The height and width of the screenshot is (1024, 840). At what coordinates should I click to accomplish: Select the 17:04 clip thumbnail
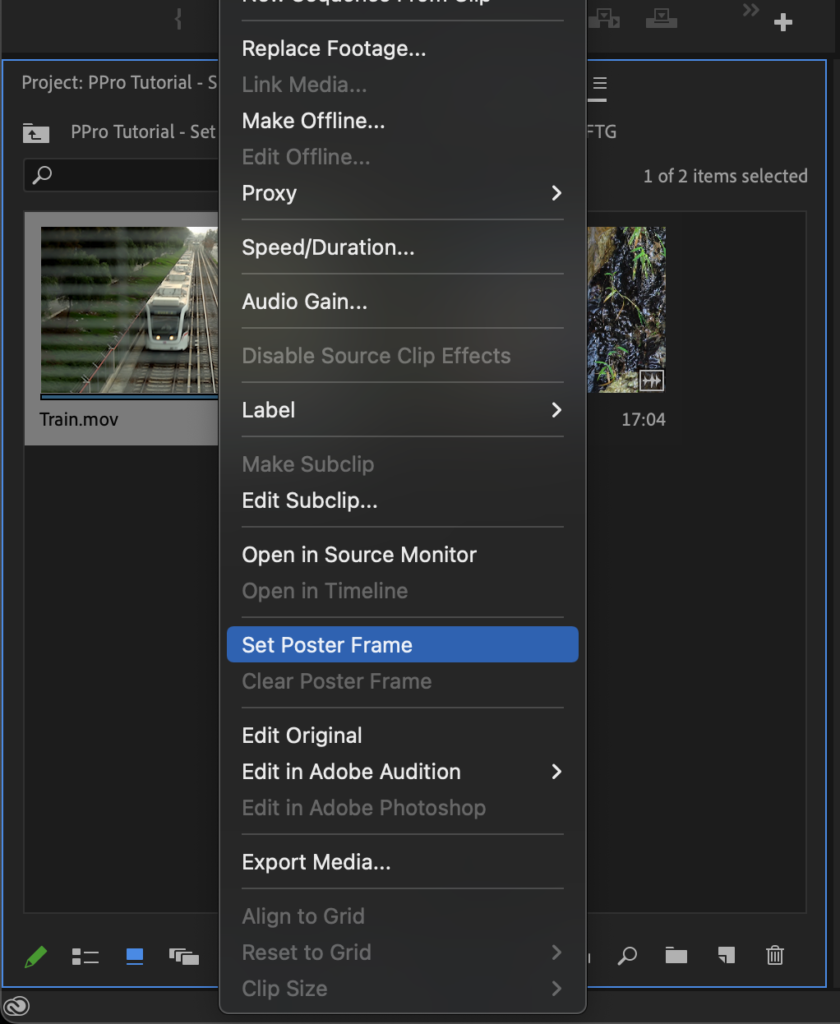[x=626, y=310]
